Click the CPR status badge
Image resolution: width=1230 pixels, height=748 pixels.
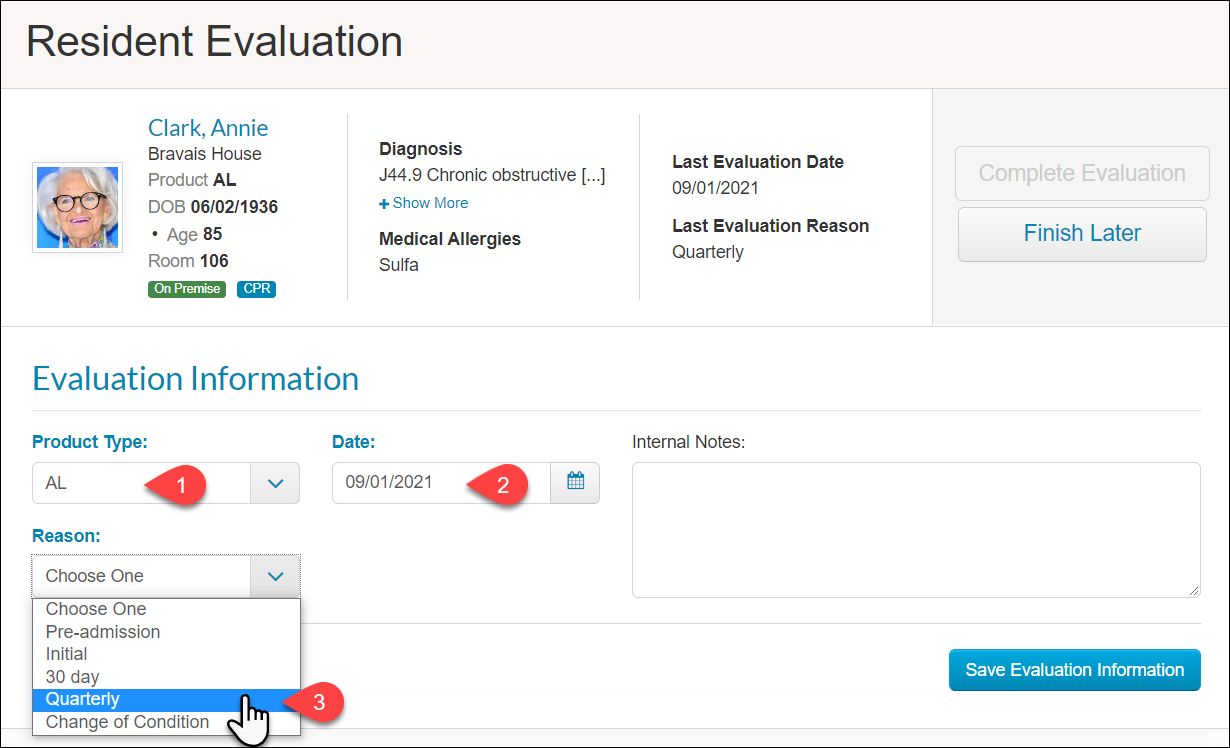256,289
